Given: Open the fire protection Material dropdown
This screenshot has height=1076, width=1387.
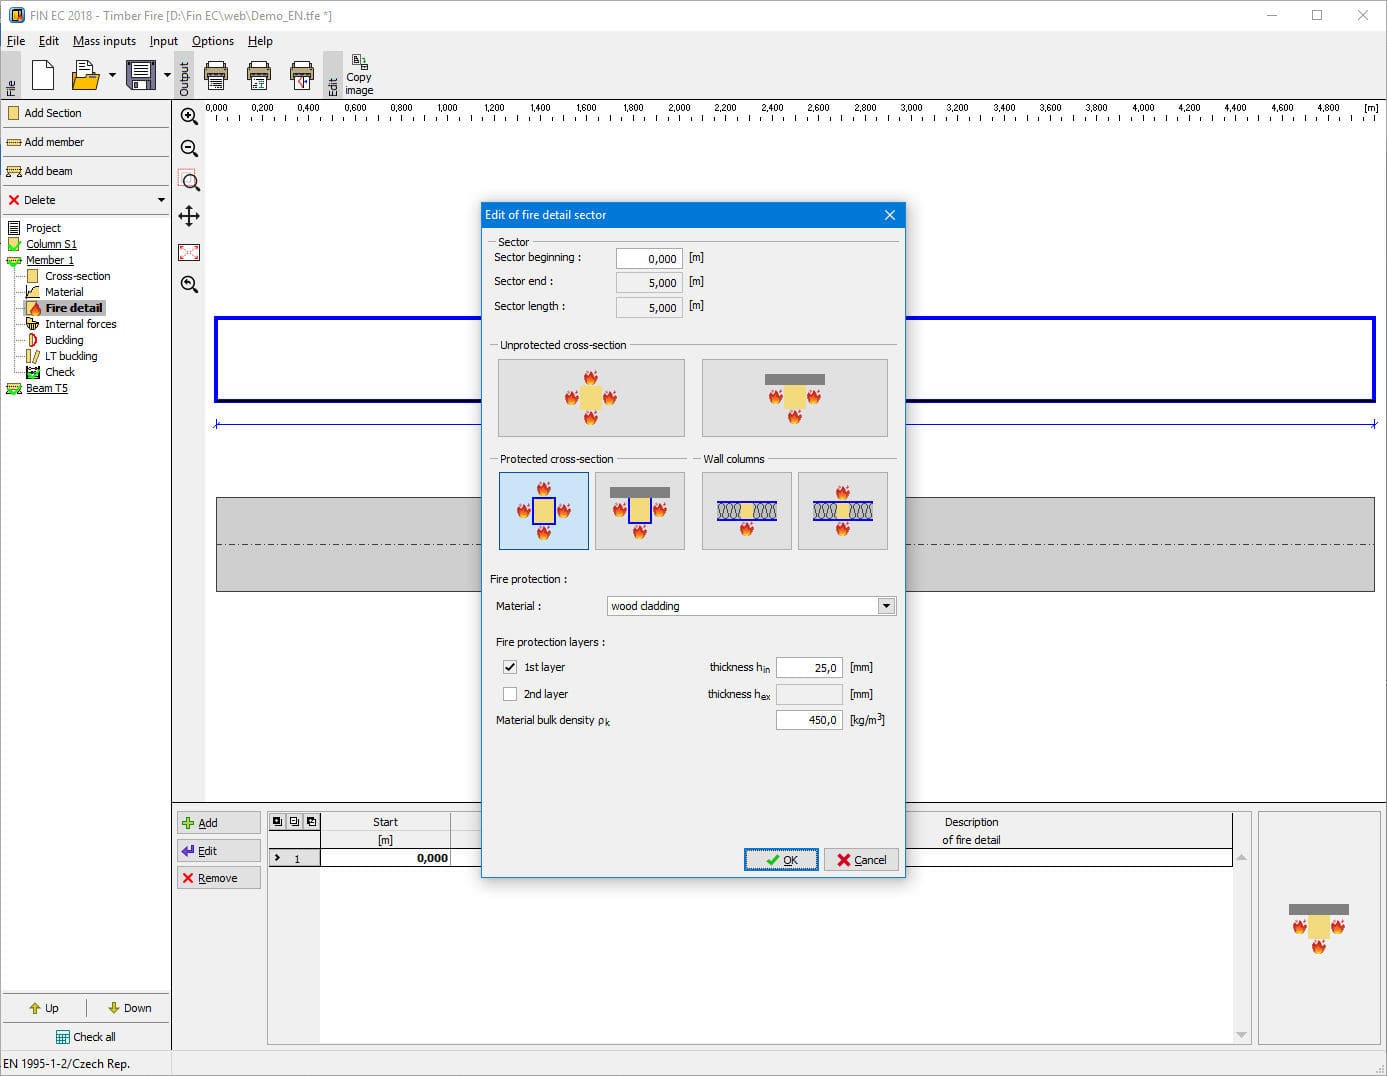Looking at the screenshot, I should tap(886, 605).
